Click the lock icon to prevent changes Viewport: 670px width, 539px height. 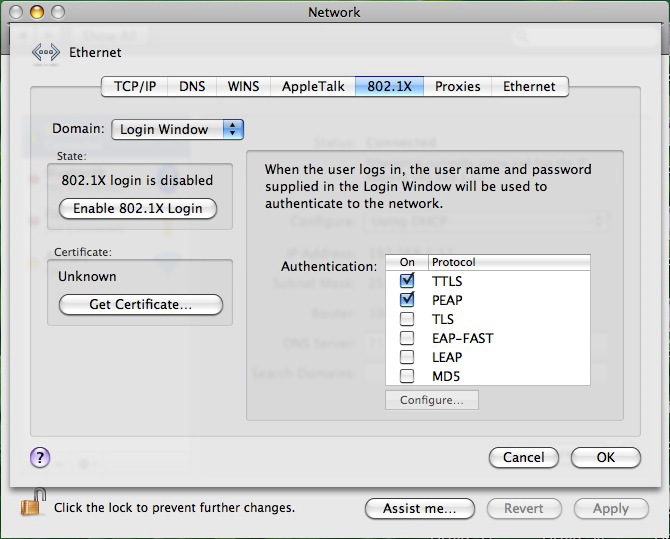(x=33, y=502)
